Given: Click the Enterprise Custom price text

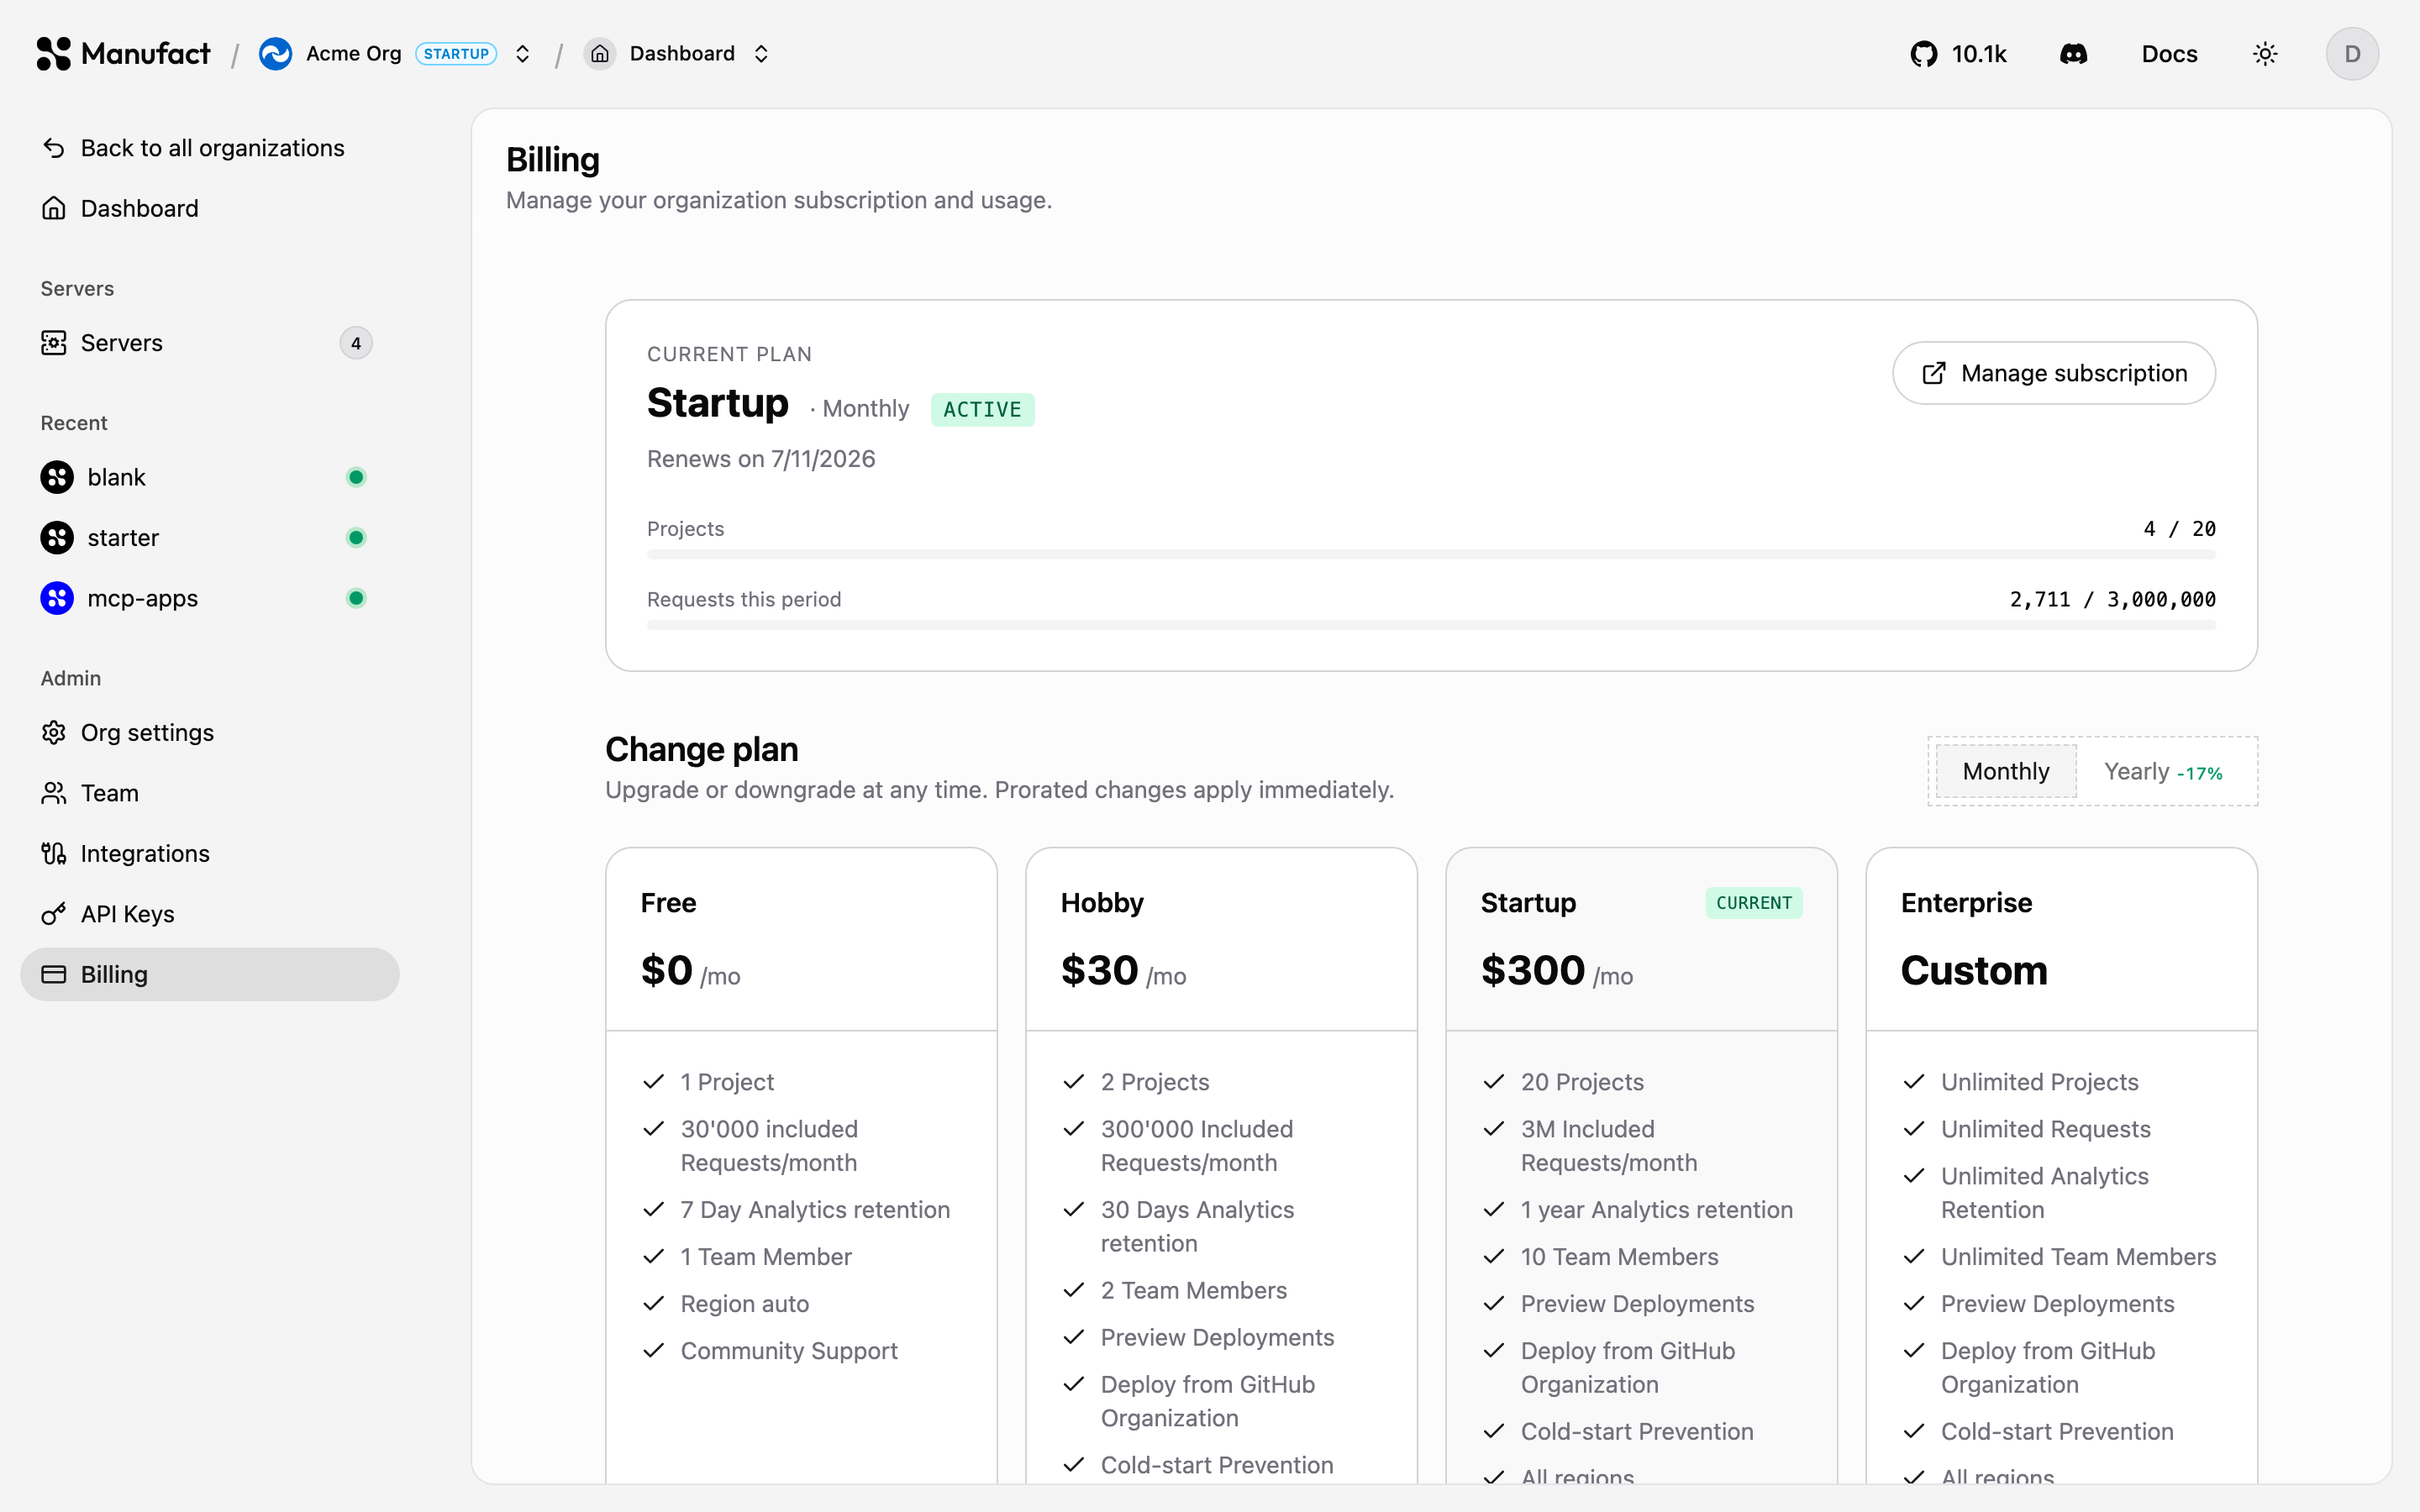Looking at the screenshot, I should pos(1974,971).
